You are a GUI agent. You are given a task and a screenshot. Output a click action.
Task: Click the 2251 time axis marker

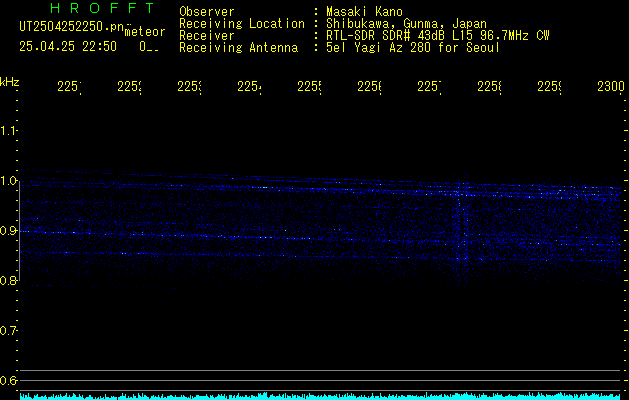[69, 87]
